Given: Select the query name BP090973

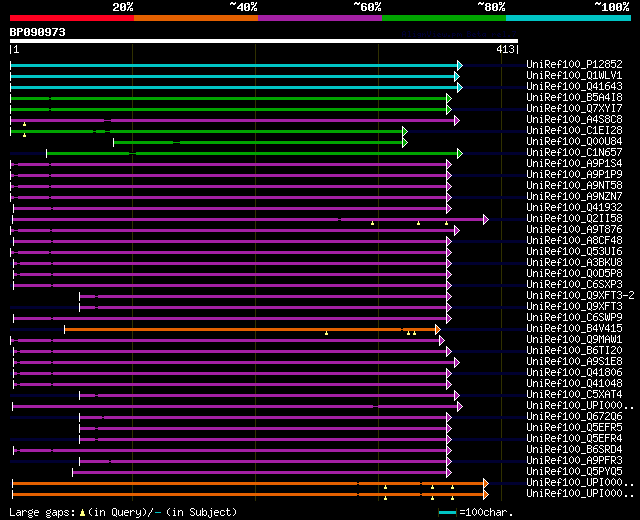Looking at the screenshot, I should [x=38, y=32].
